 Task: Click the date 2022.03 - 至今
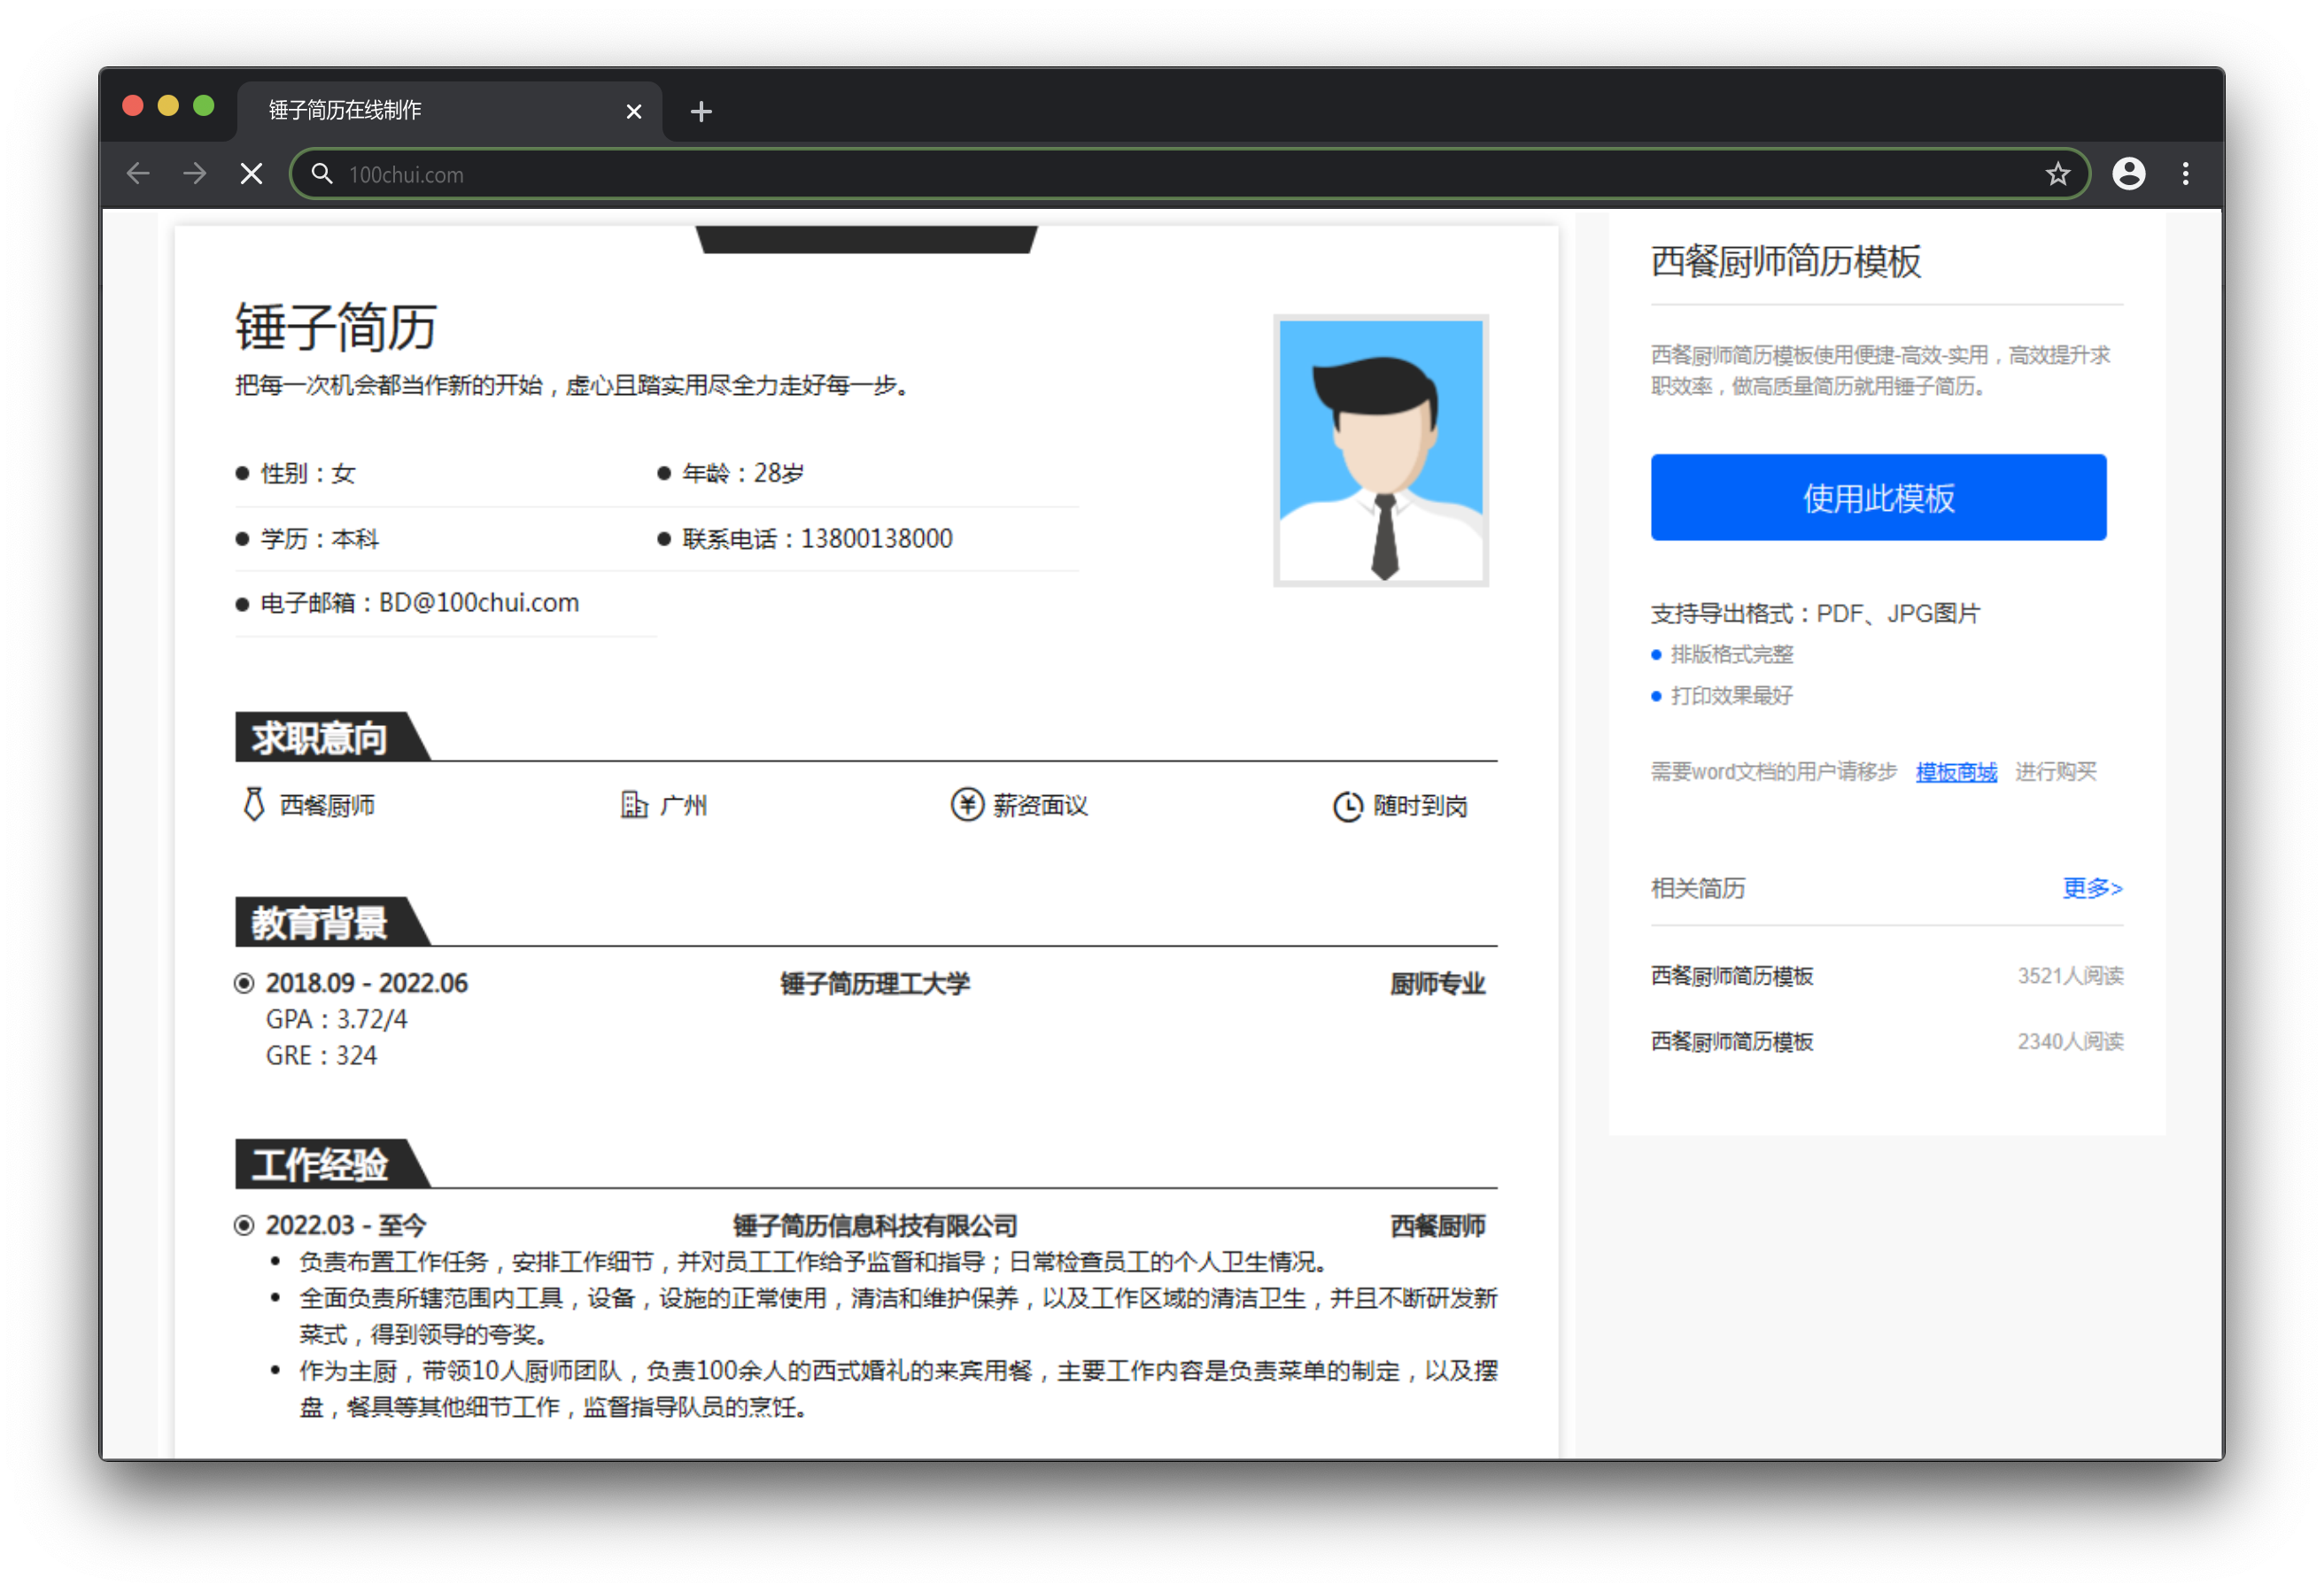point(346,1225)
